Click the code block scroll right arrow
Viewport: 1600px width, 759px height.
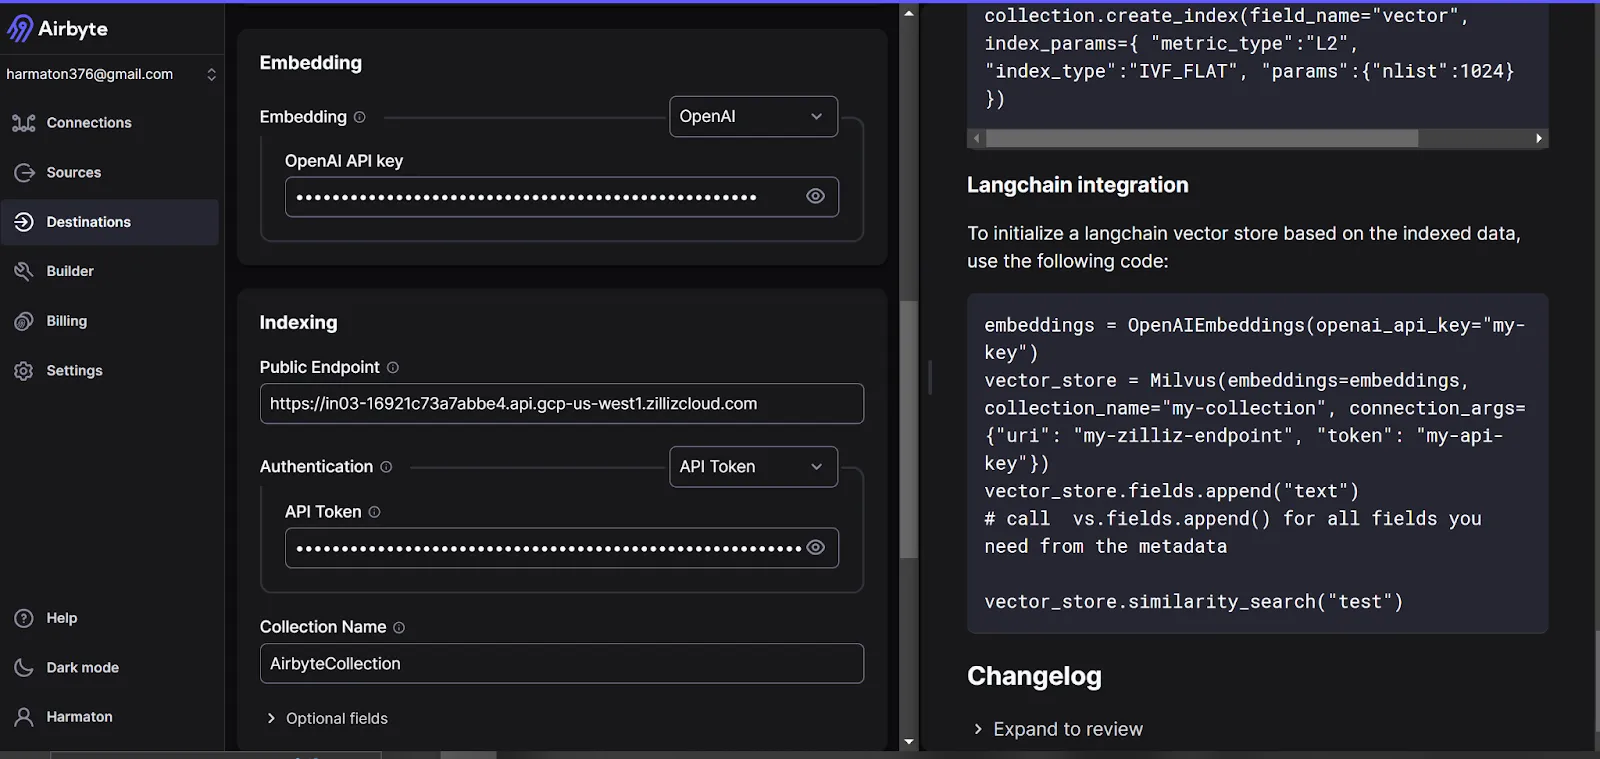(1539, 138)
